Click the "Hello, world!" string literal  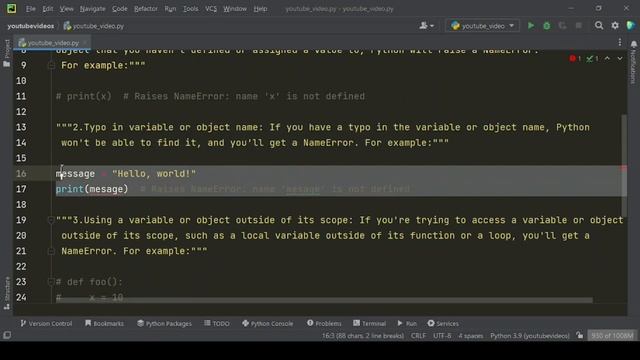point(154,173)
